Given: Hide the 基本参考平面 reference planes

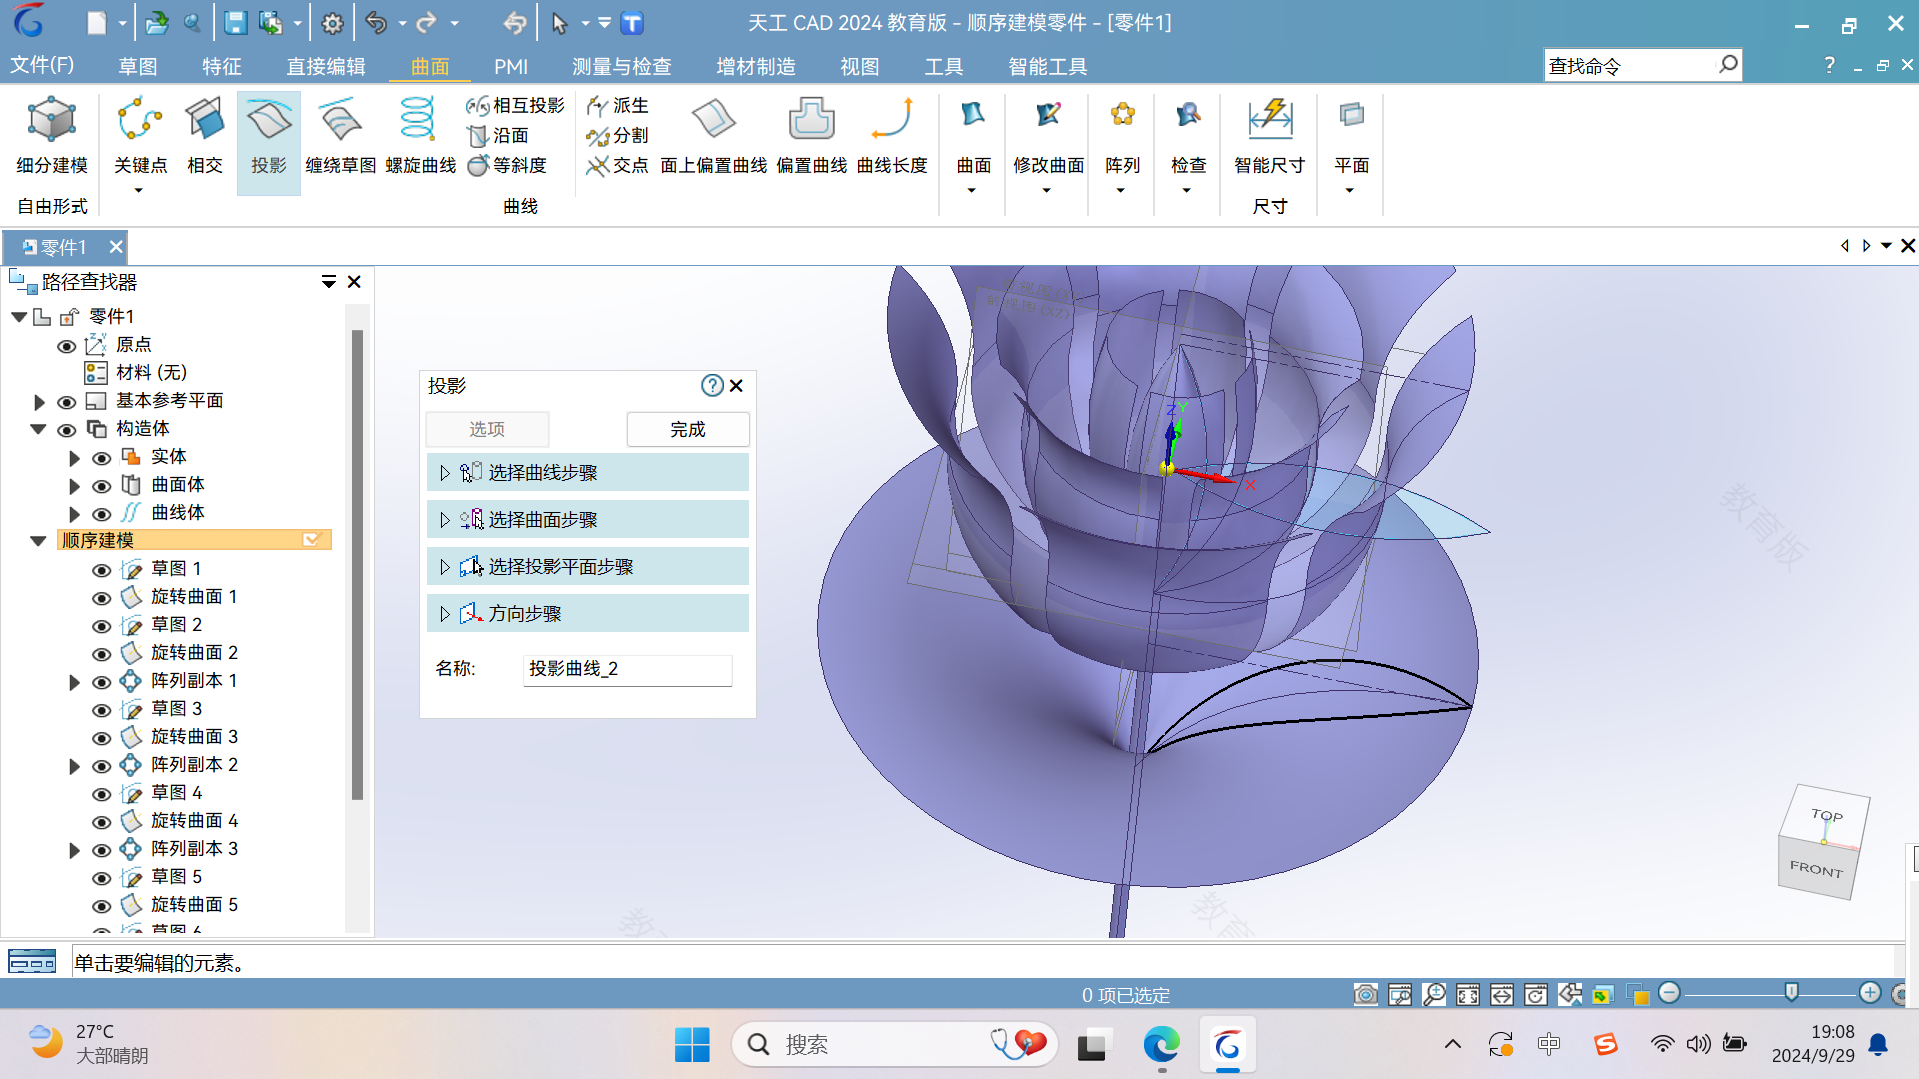Looking at the screenshot, I should click(x=66, y=402).
